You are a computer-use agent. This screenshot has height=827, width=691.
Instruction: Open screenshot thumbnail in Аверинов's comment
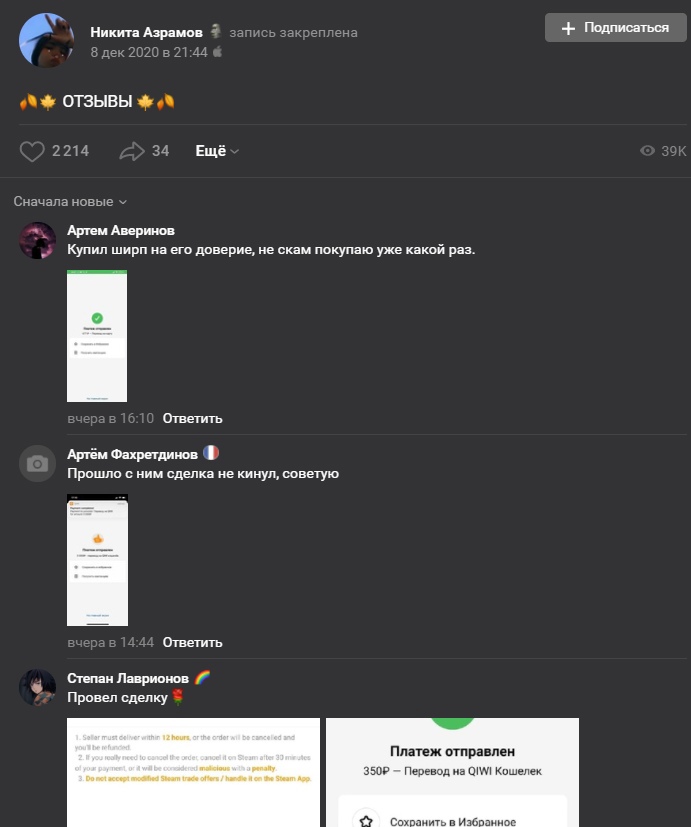point(97,336)
